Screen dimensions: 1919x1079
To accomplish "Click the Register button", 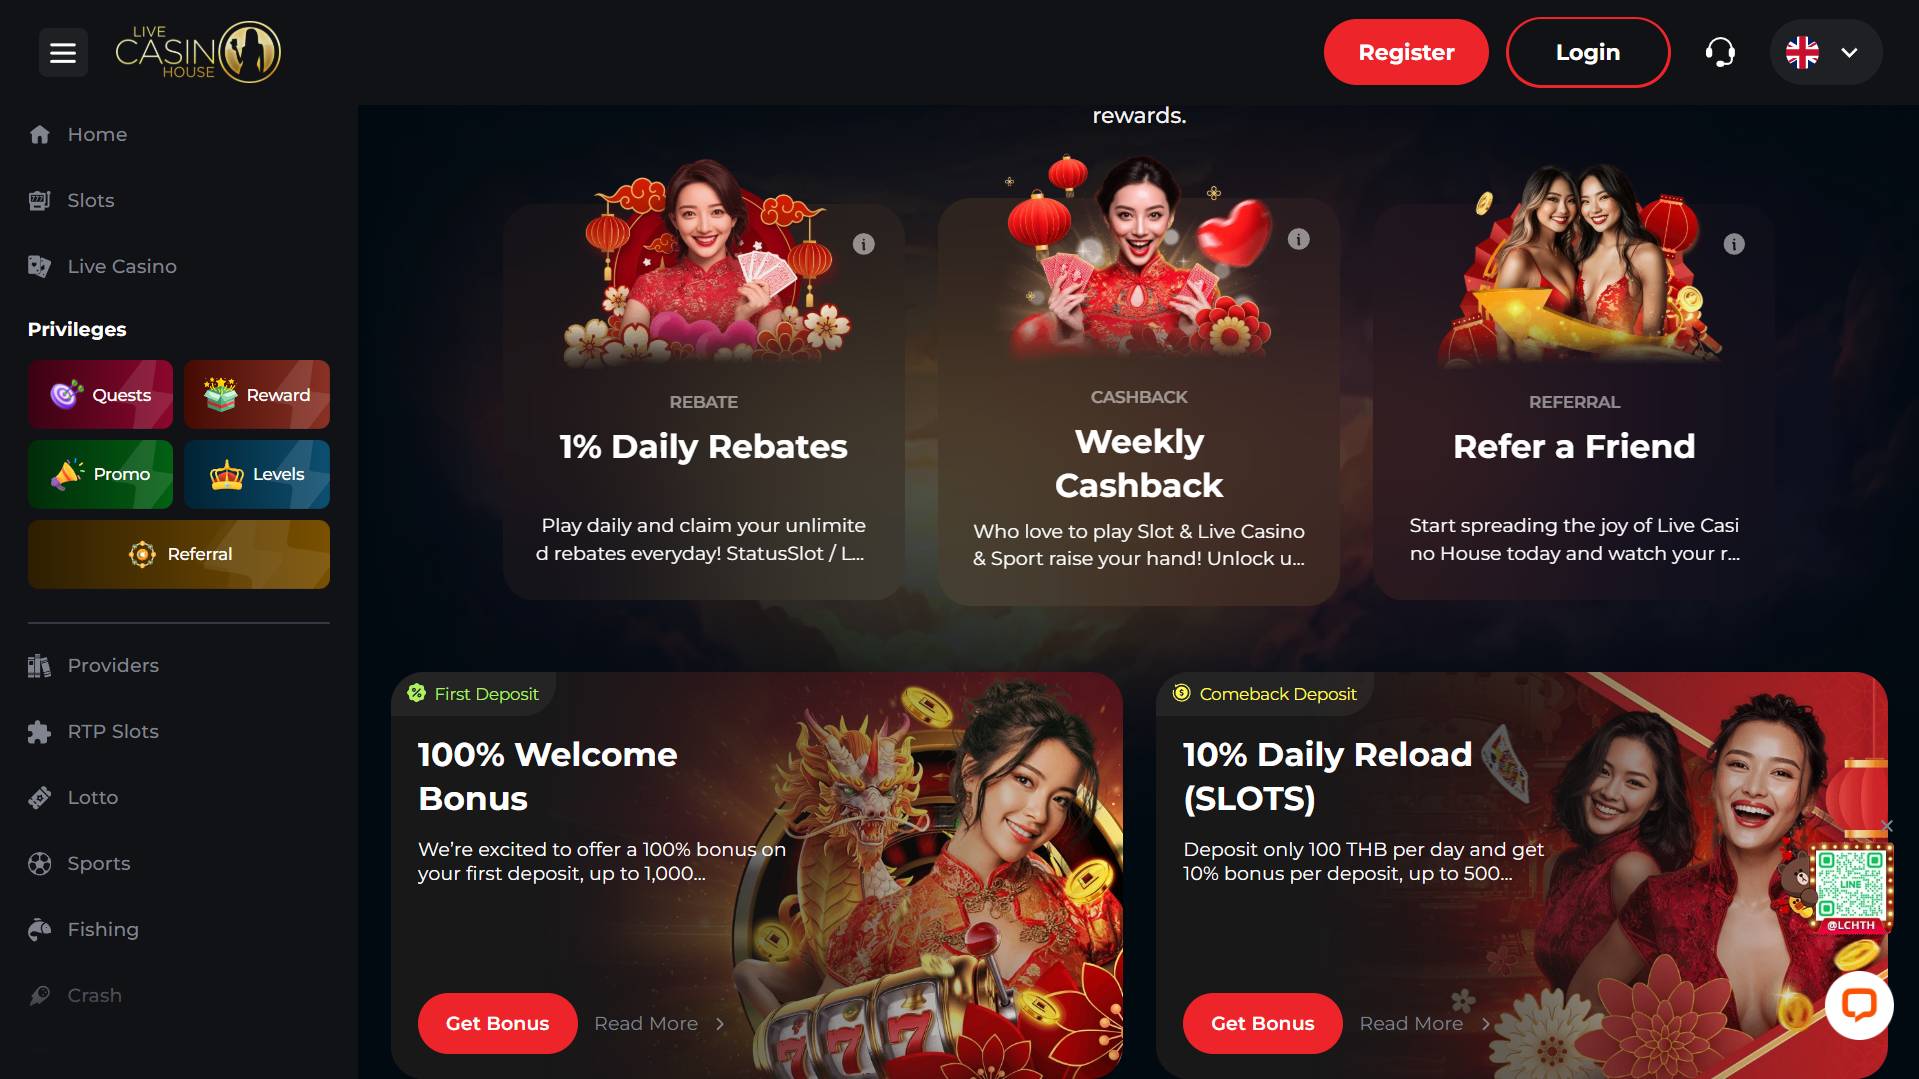I will 1406,52.
